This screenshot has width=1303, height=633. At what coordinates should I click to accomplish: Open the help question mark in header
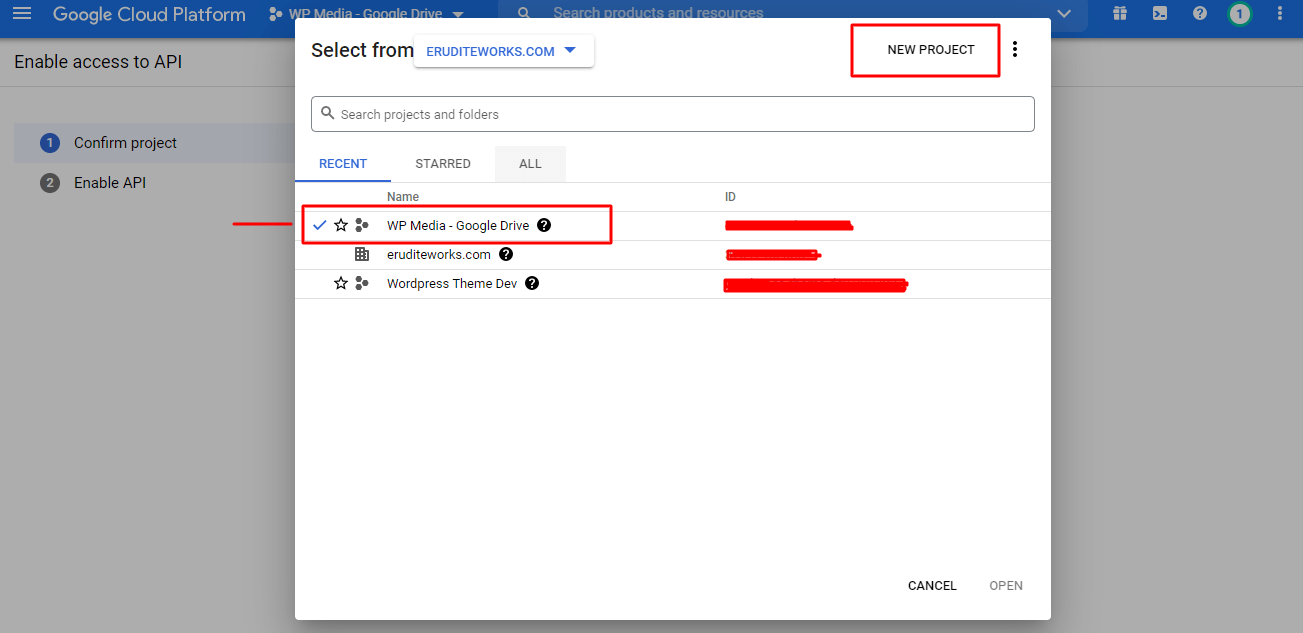click(1200, 14)
